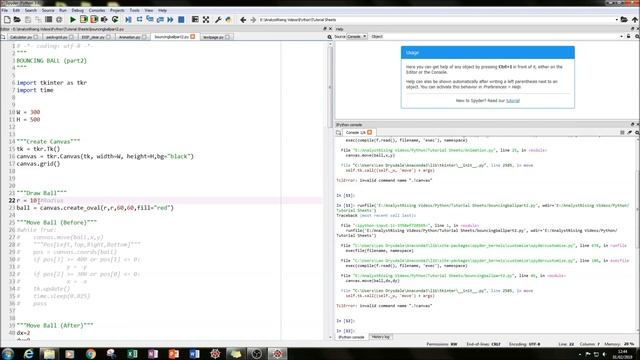Click the Run file green play button
The width and height of the screenshot is (640, 360).
(x=73, y=19)
